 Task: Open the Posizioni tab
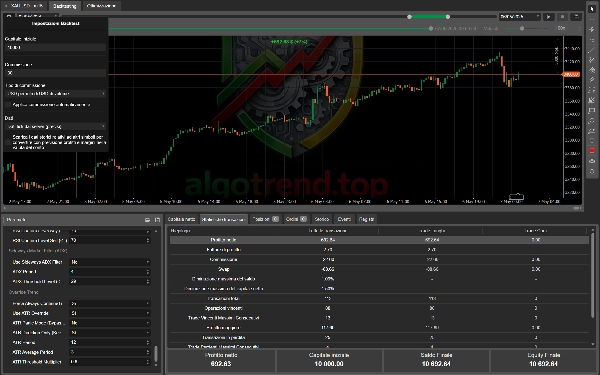point(265,219)
